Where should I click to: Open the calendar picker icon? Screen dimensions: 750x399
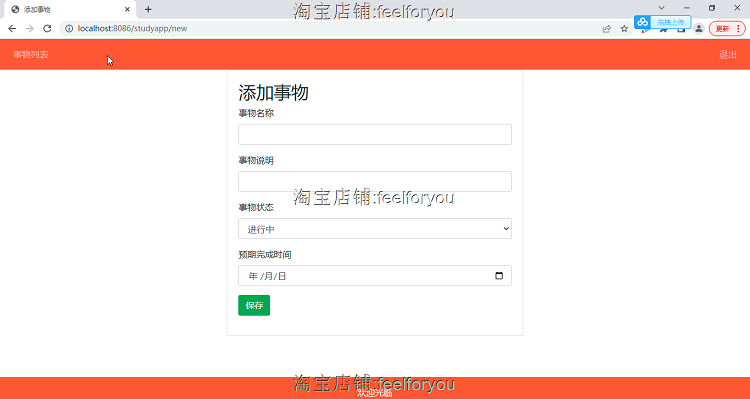pyautogui.click(x=499, y=276)
